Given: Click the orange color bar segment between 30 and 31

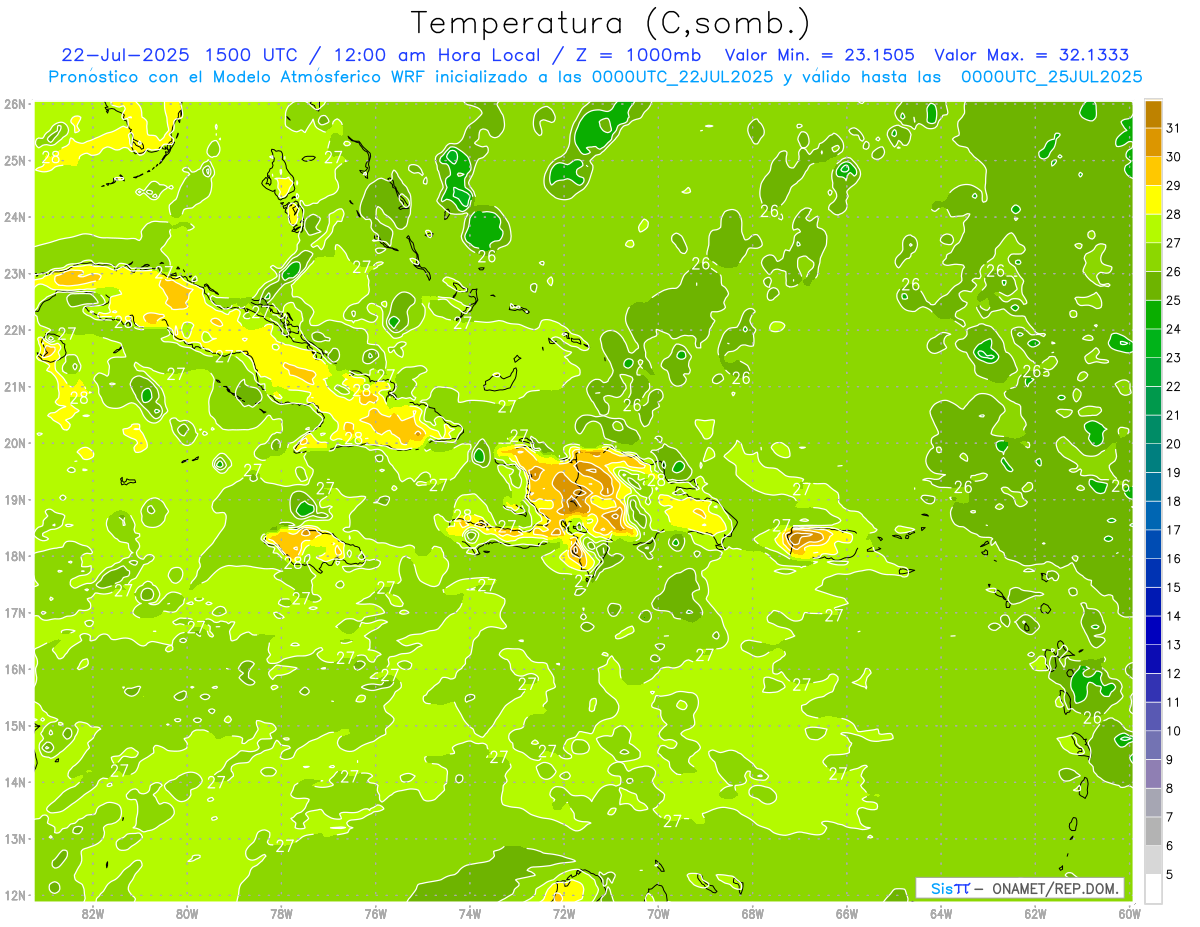Looking at the screenshot, I should tap(1153, 143).
